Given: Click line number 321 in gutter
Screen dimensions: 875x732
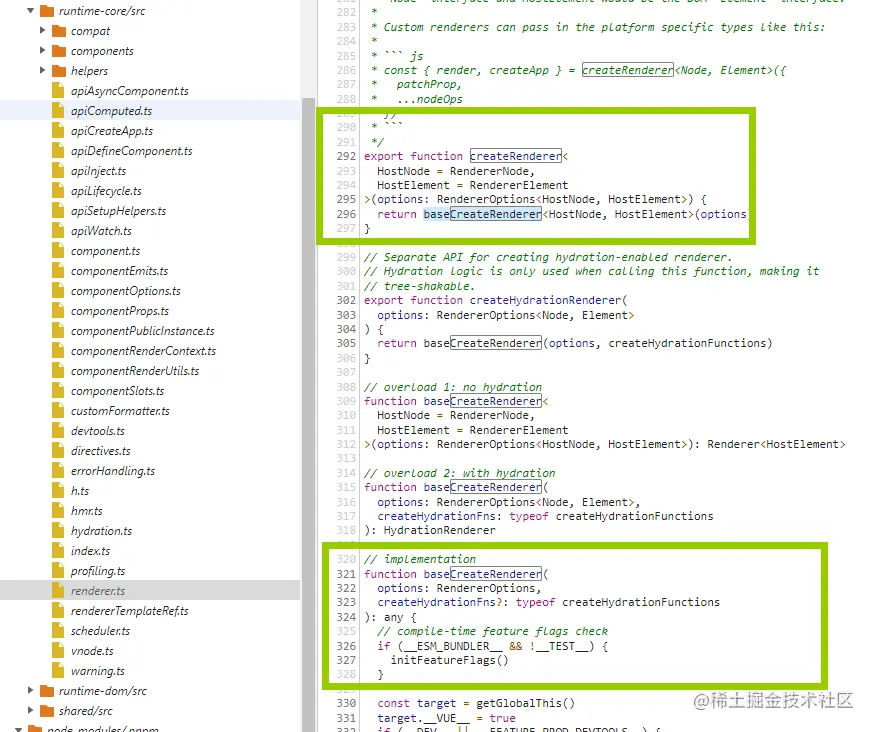Looking at the screenshot, I should click(346, 574).
